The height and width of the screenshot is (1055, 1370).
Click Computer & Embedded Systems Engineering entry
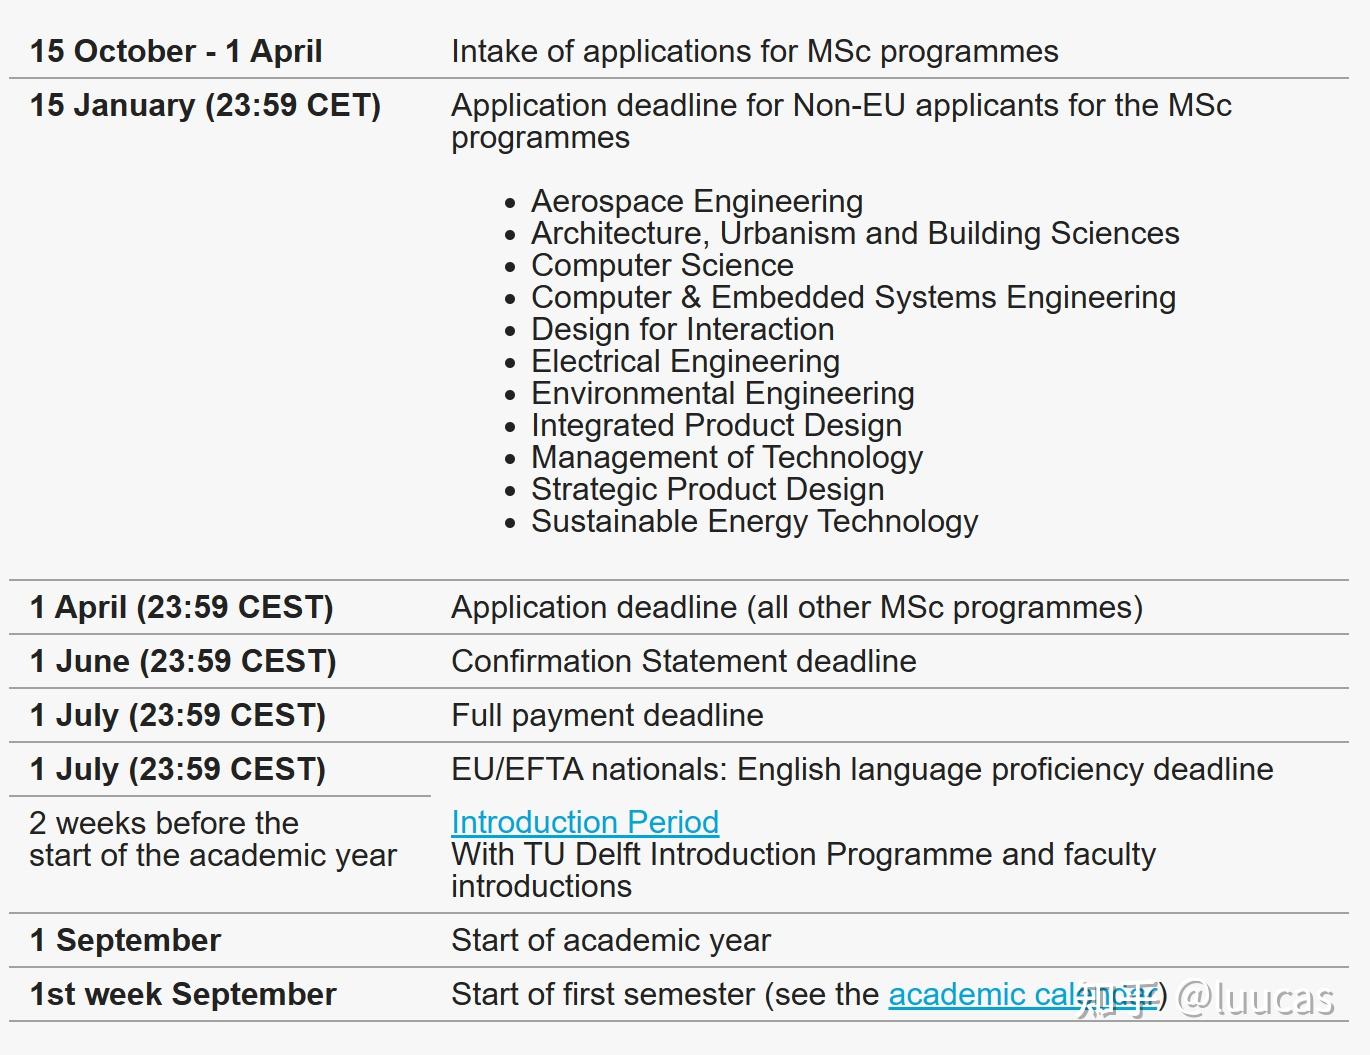(852, 297)
